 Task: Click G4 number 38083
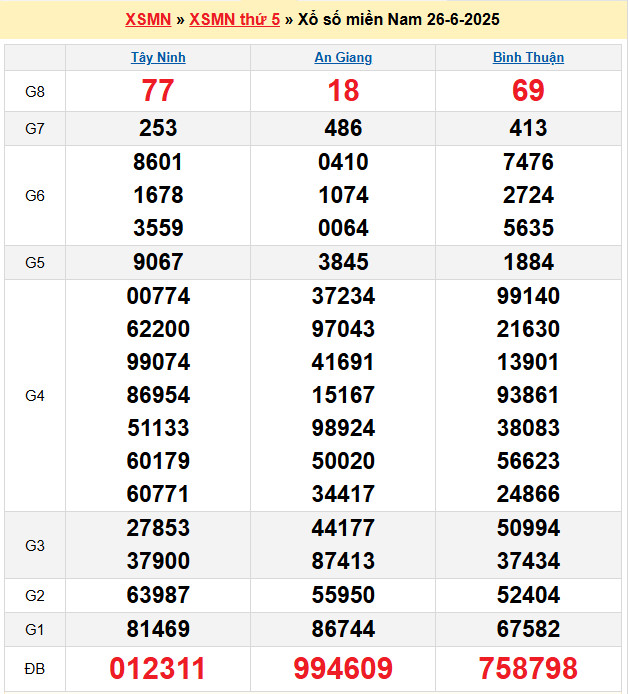[528, 428]
